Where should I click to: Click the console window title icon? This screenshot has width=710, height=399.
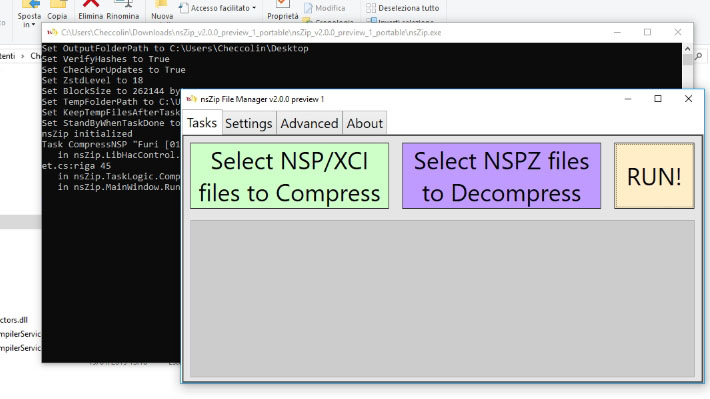tap(52, 32)
